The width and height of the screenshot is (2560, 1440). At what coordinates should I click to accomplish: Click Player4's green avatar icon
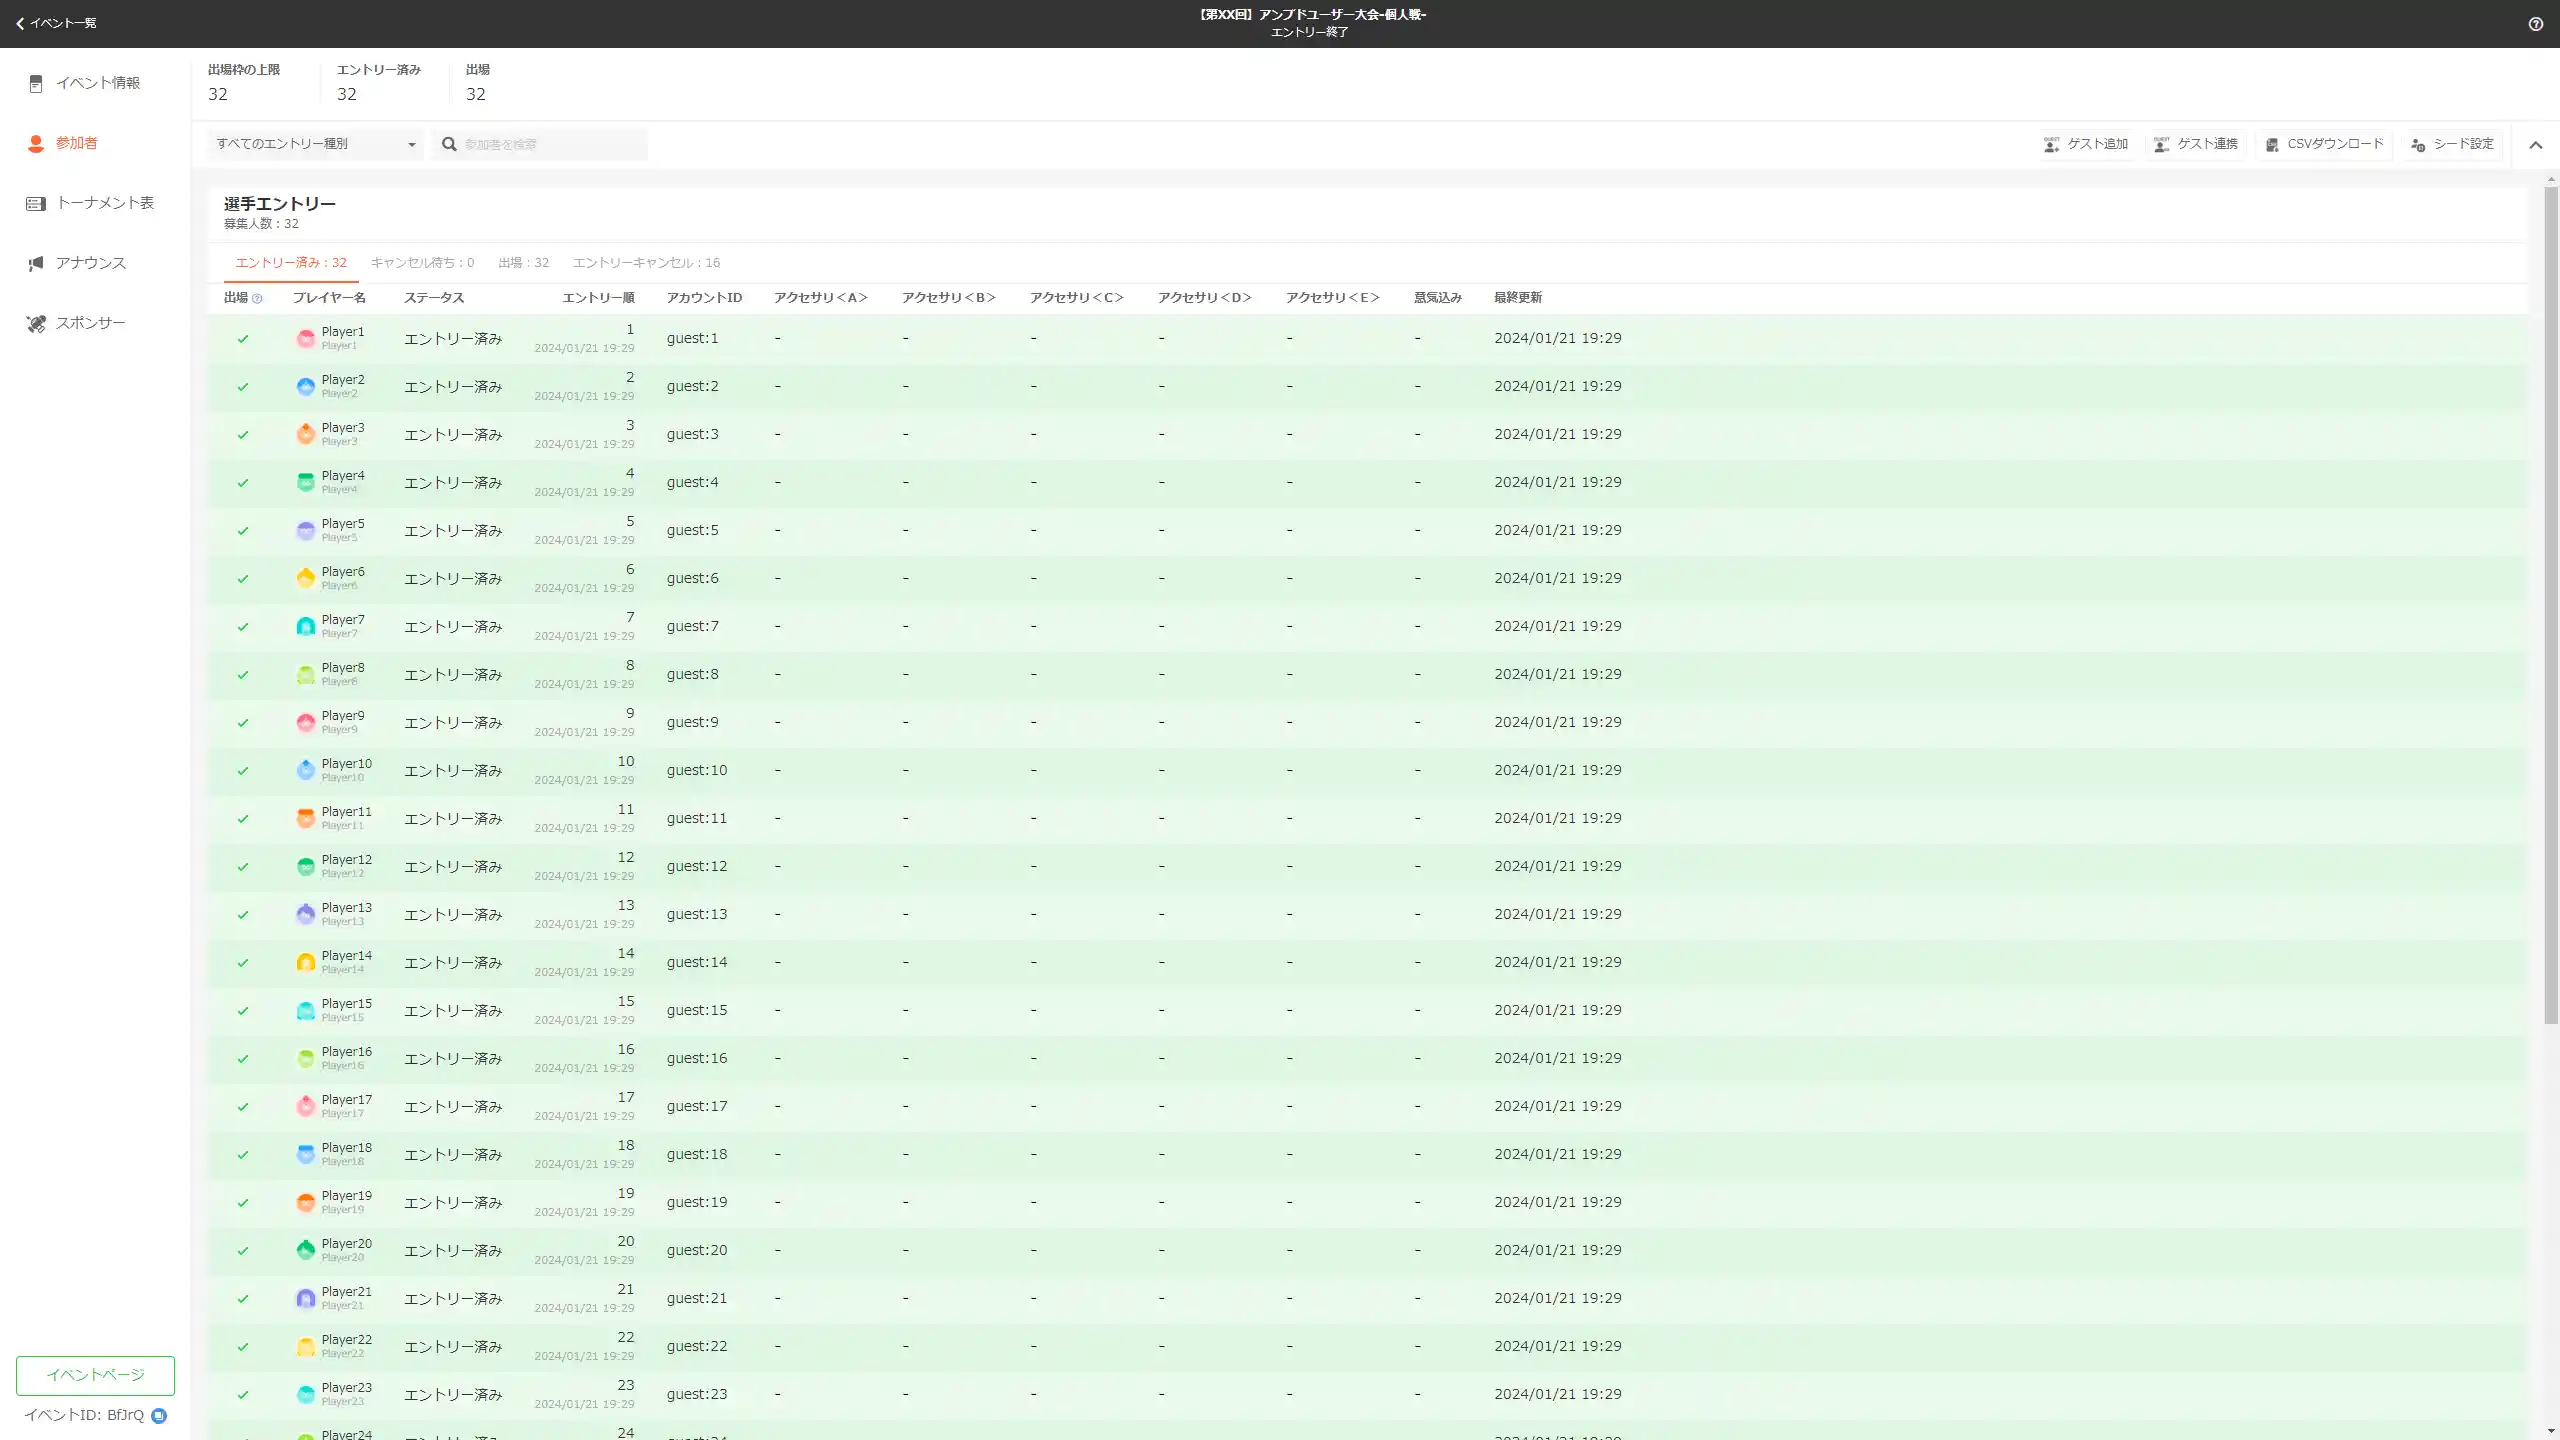tap(306, 482)
